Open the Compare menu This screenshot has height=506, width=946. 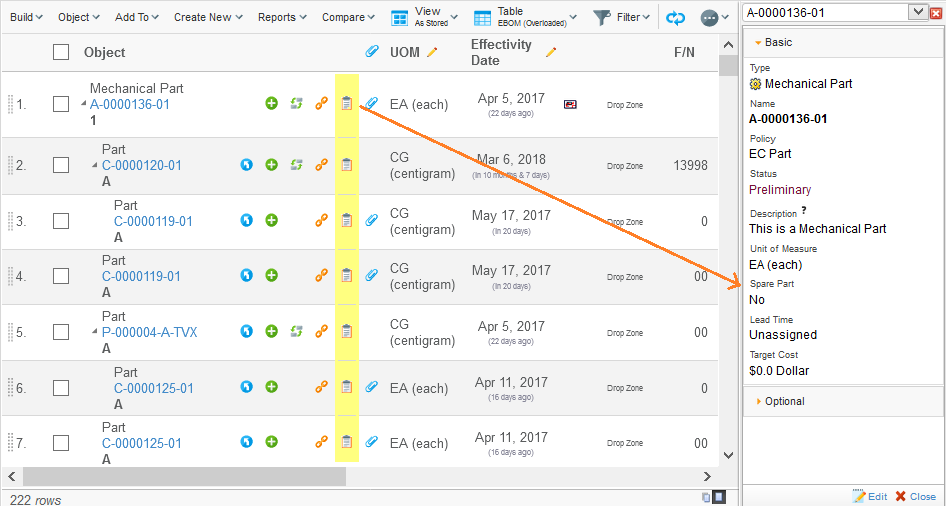point(348,17)
